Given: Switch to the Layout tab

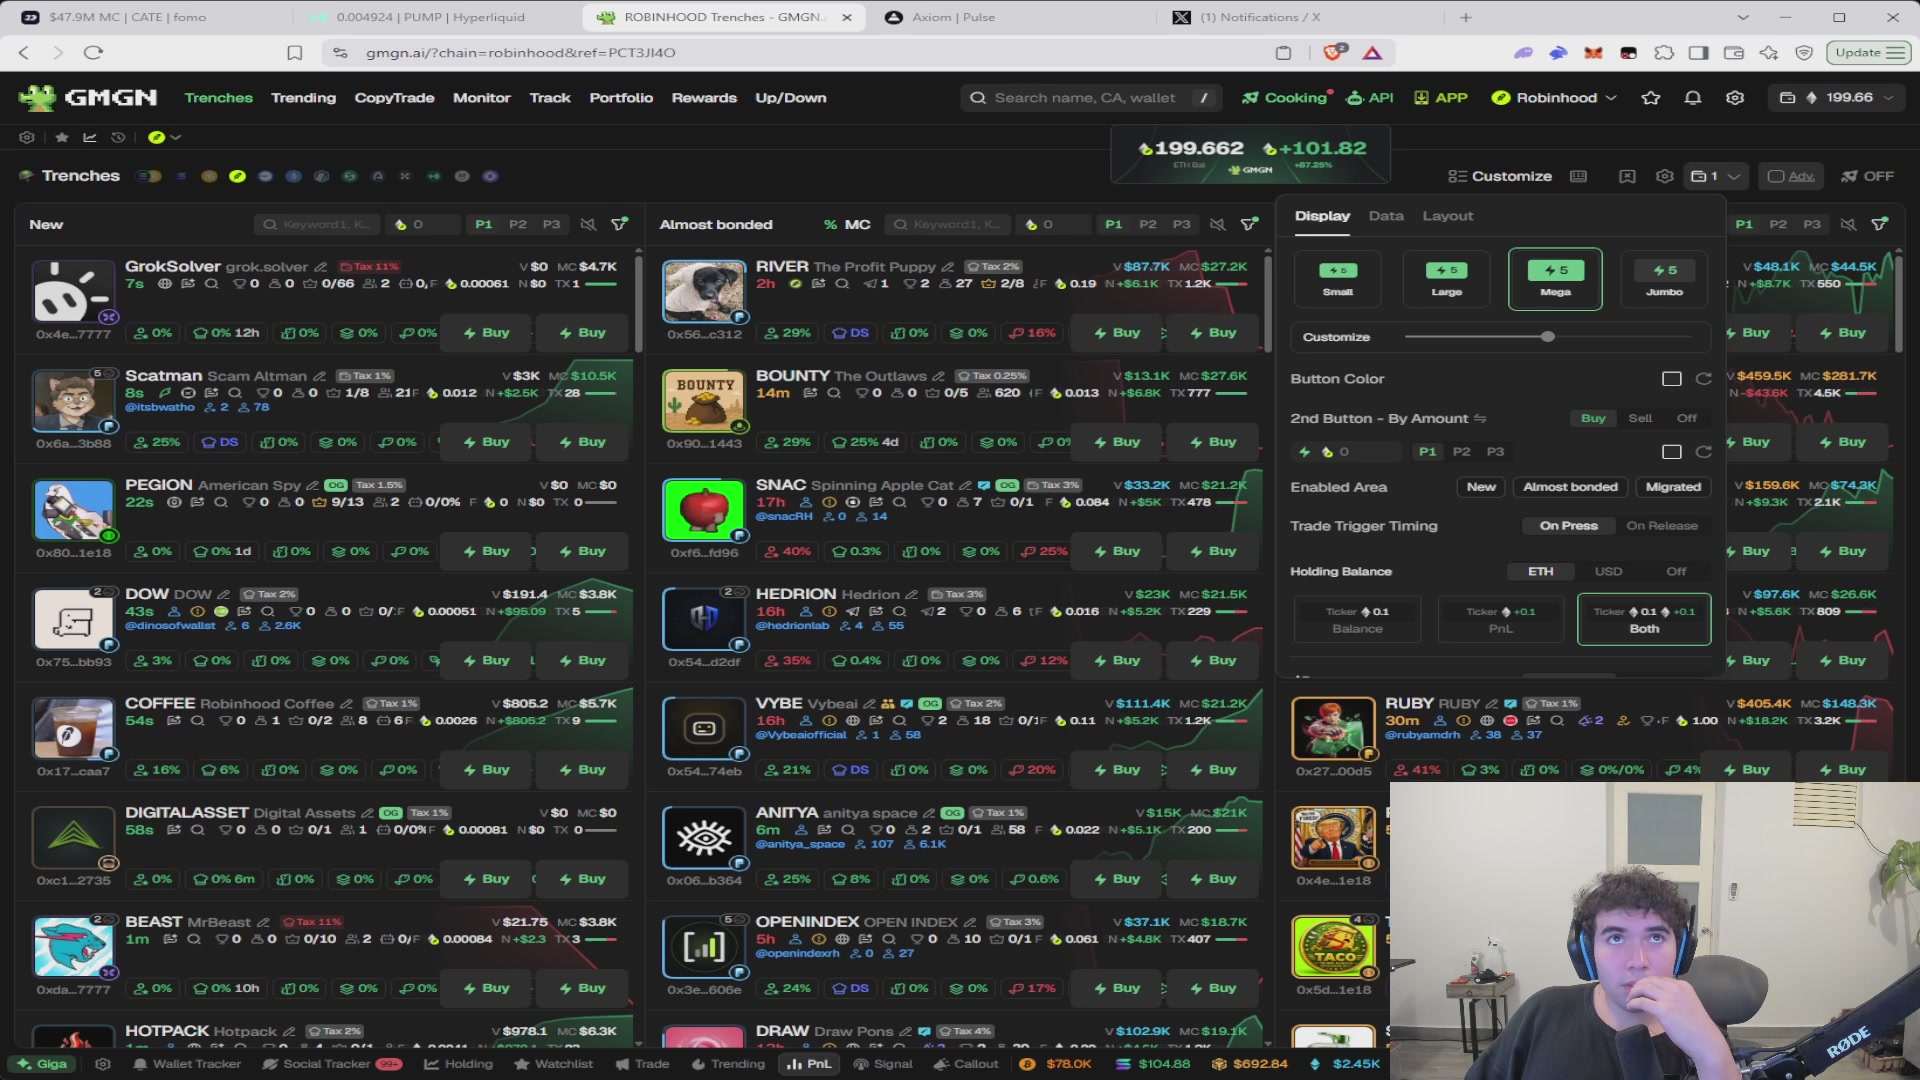Looking at the screenshot, I should tap(1448, 216).
